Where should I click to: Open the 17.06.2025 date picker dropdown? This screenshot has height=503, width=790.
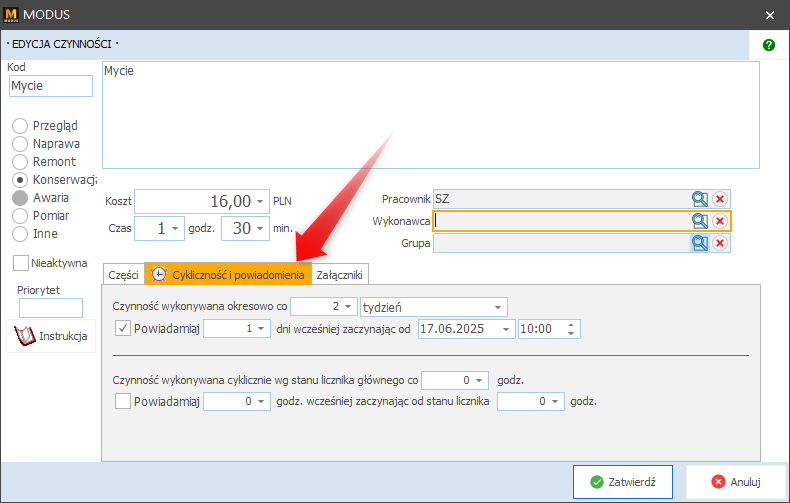tap(506, 328)
